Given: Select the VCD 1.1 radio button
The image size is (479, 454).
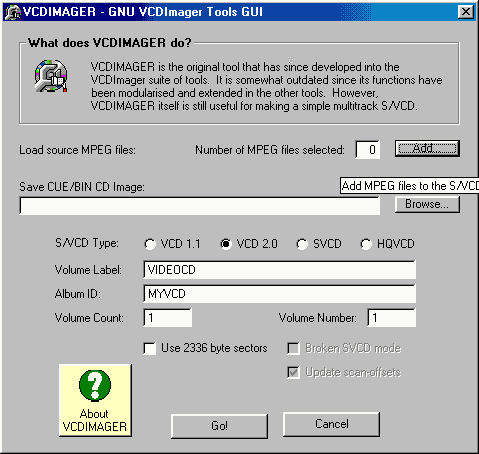Looking at the screenshot, I should tap(150, 244).
